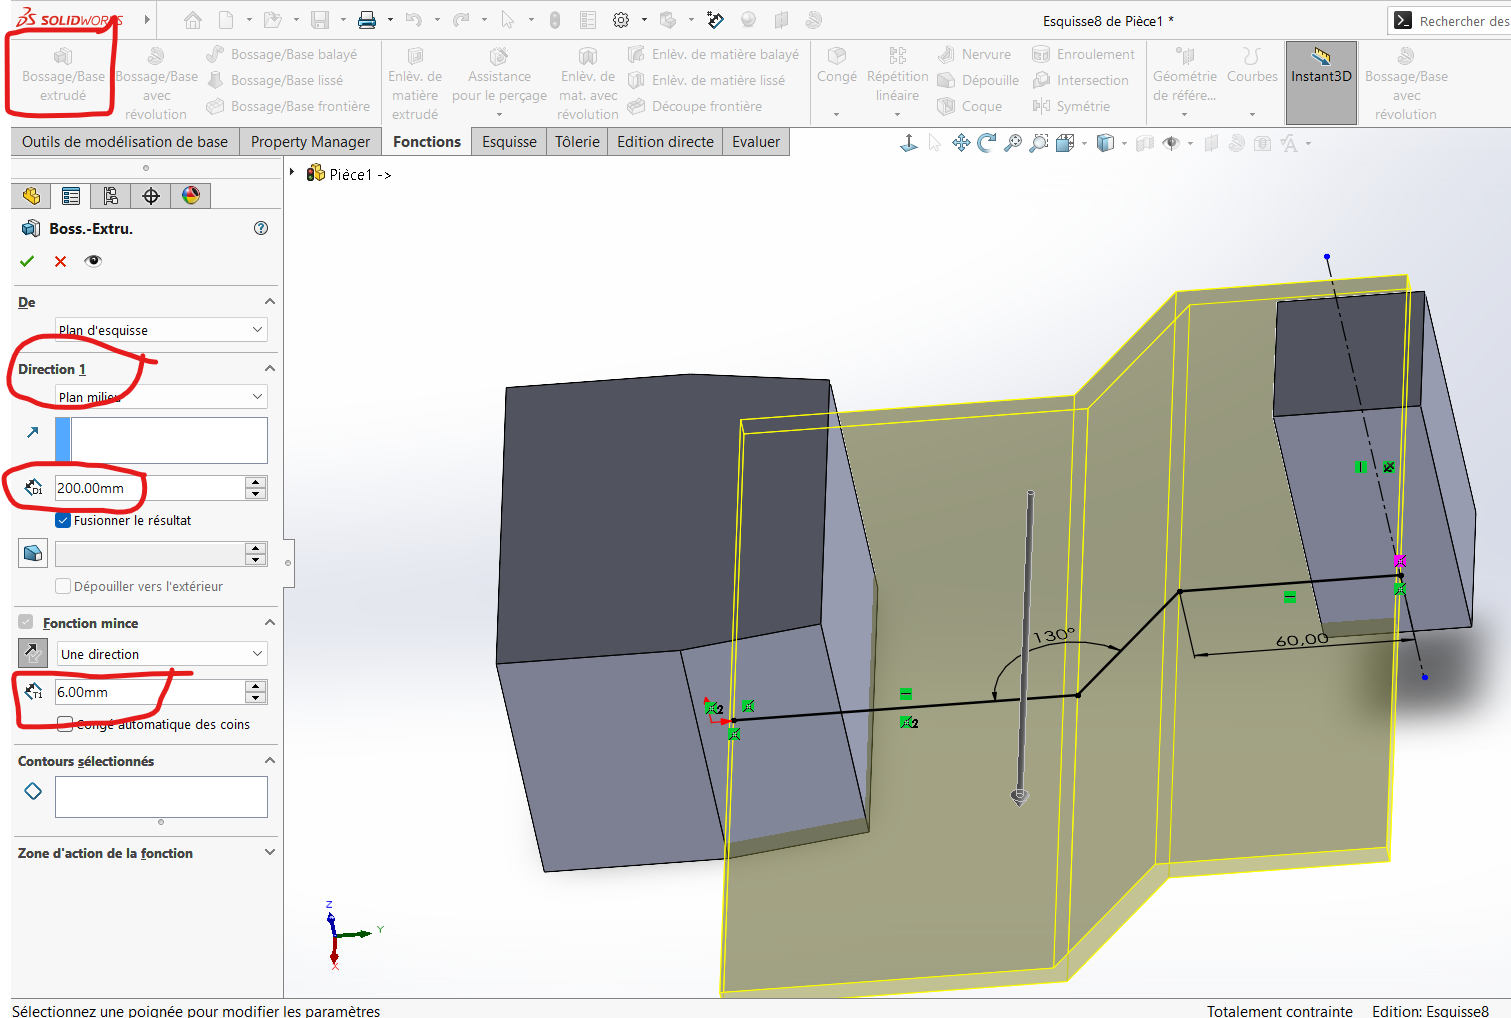Click Enlèv. de matière extrudé tool
This screenshot has height=1018, width=1511.
point(415,84)
